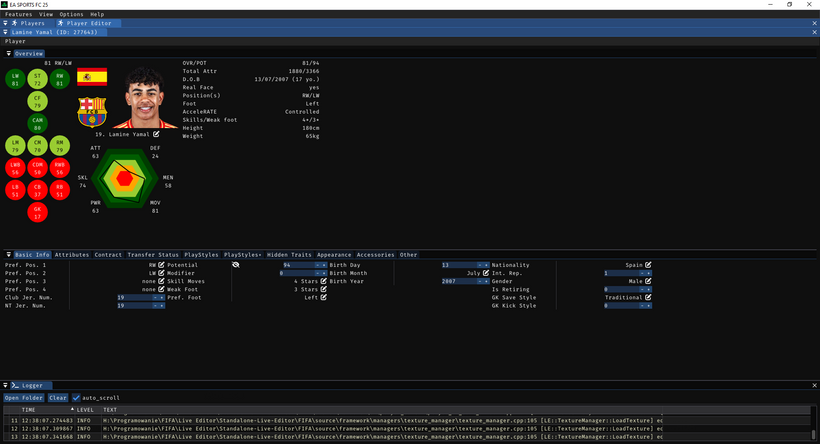Viewport: 820px width, 444px height.
Task: Click the Birth Year input field
Action: [454, 281]
